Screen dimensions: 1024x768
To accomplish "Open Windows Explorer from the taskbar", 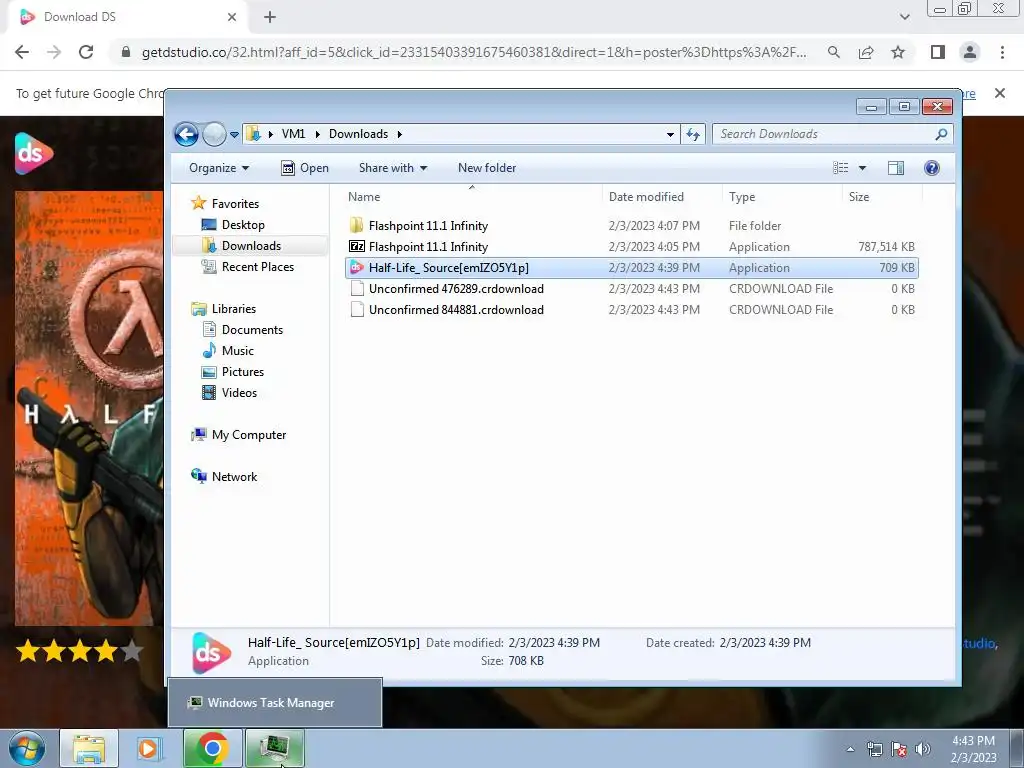I will pyautogui.click(x=89, y=748).
